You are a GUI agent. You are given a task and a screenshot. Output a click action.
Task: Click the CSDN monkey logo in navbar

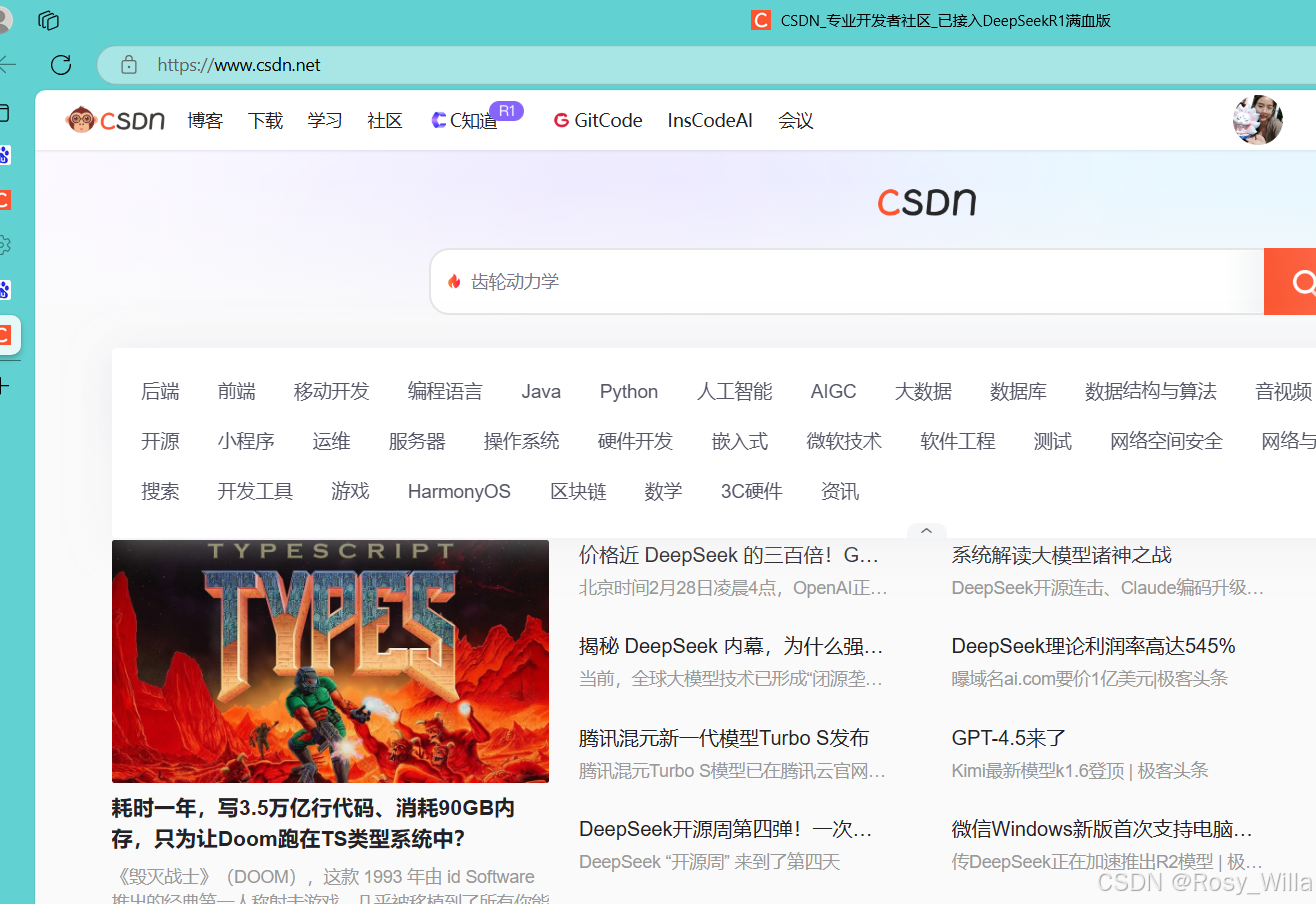pyautogui.click(x=115, y=121)
